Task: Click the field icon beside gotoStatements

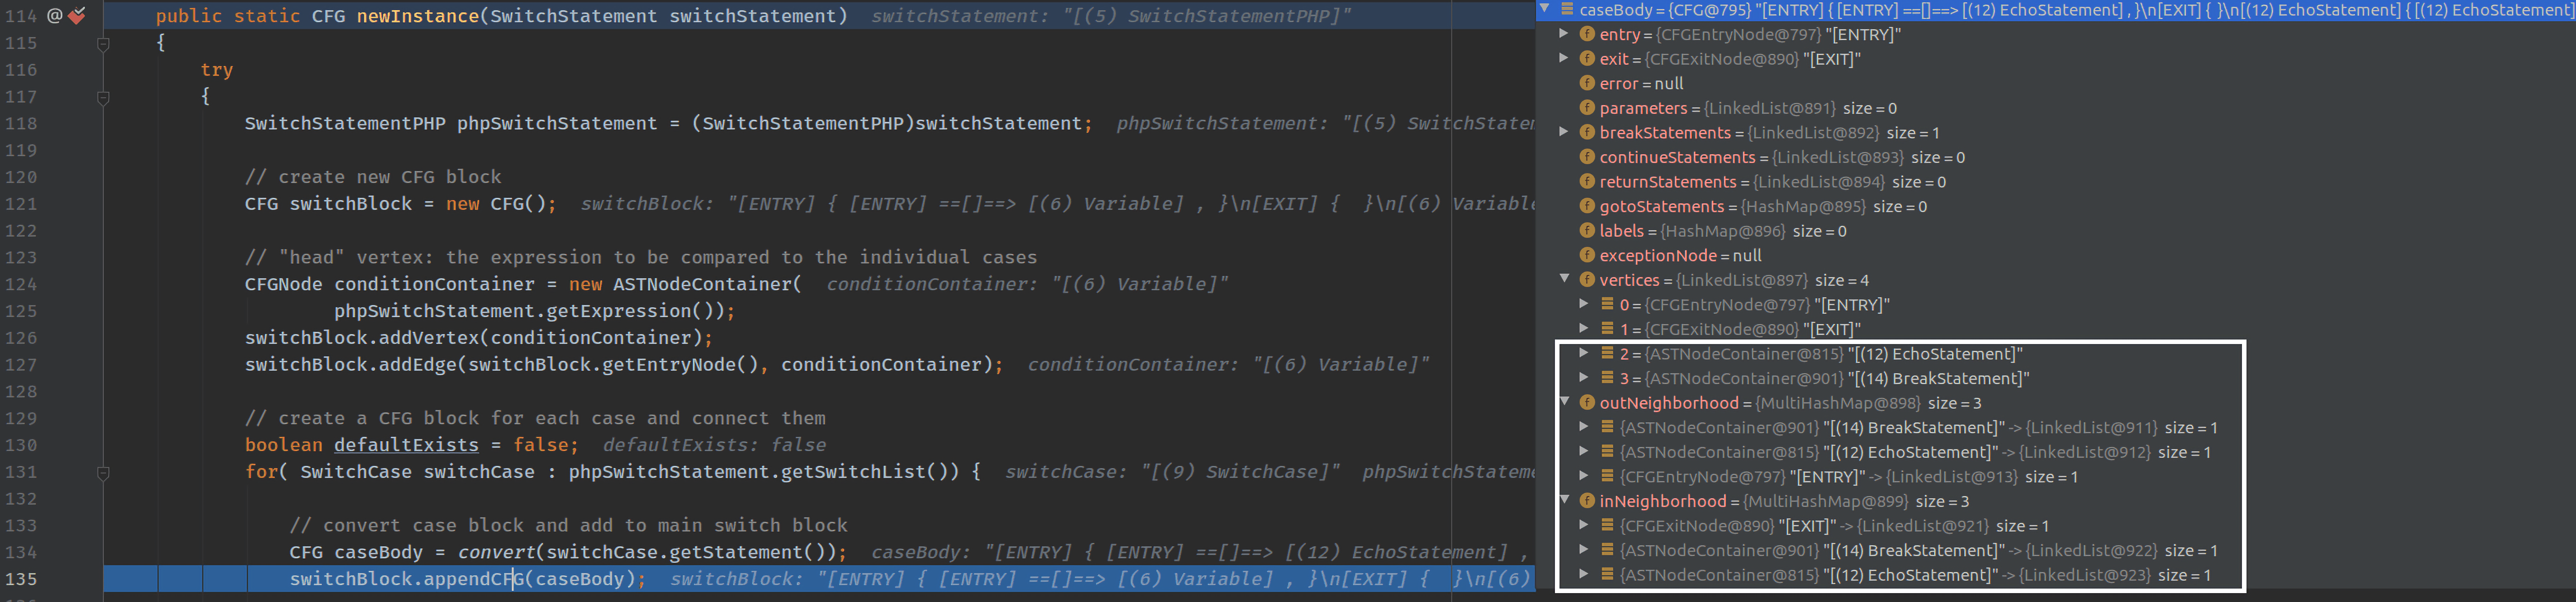Action: click(1586, 206)
